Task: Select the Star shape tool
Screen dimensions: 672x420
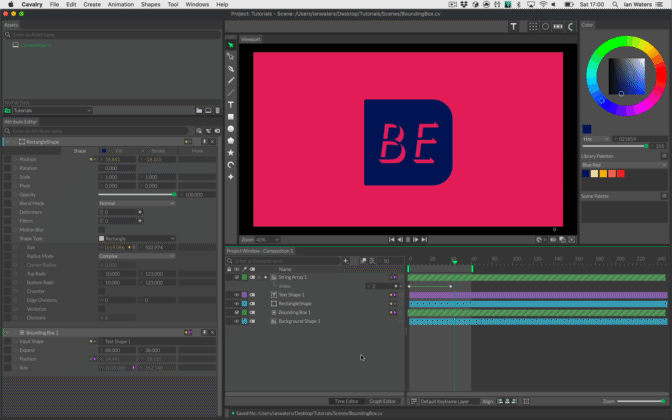Action: [231, 152]
